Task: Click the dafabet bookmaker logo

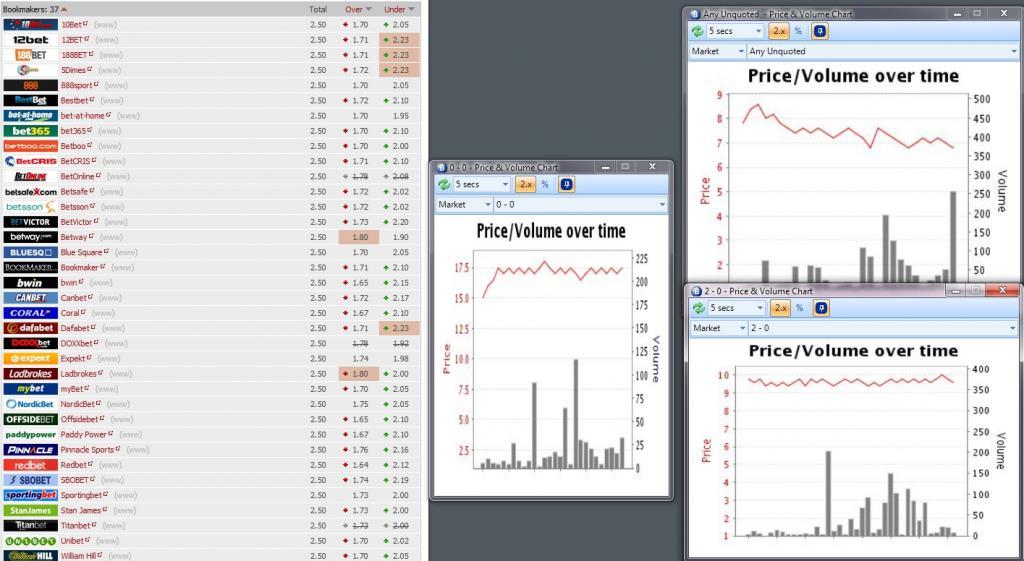Action: coord(31,328)
